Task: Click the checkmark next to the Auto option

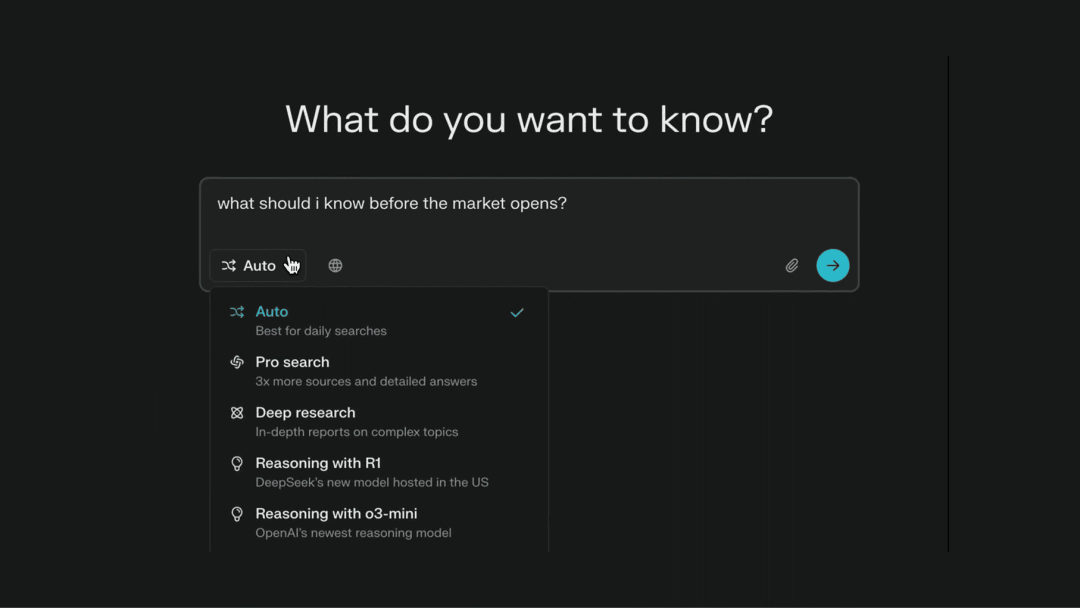Action: (x=517, y=313)
